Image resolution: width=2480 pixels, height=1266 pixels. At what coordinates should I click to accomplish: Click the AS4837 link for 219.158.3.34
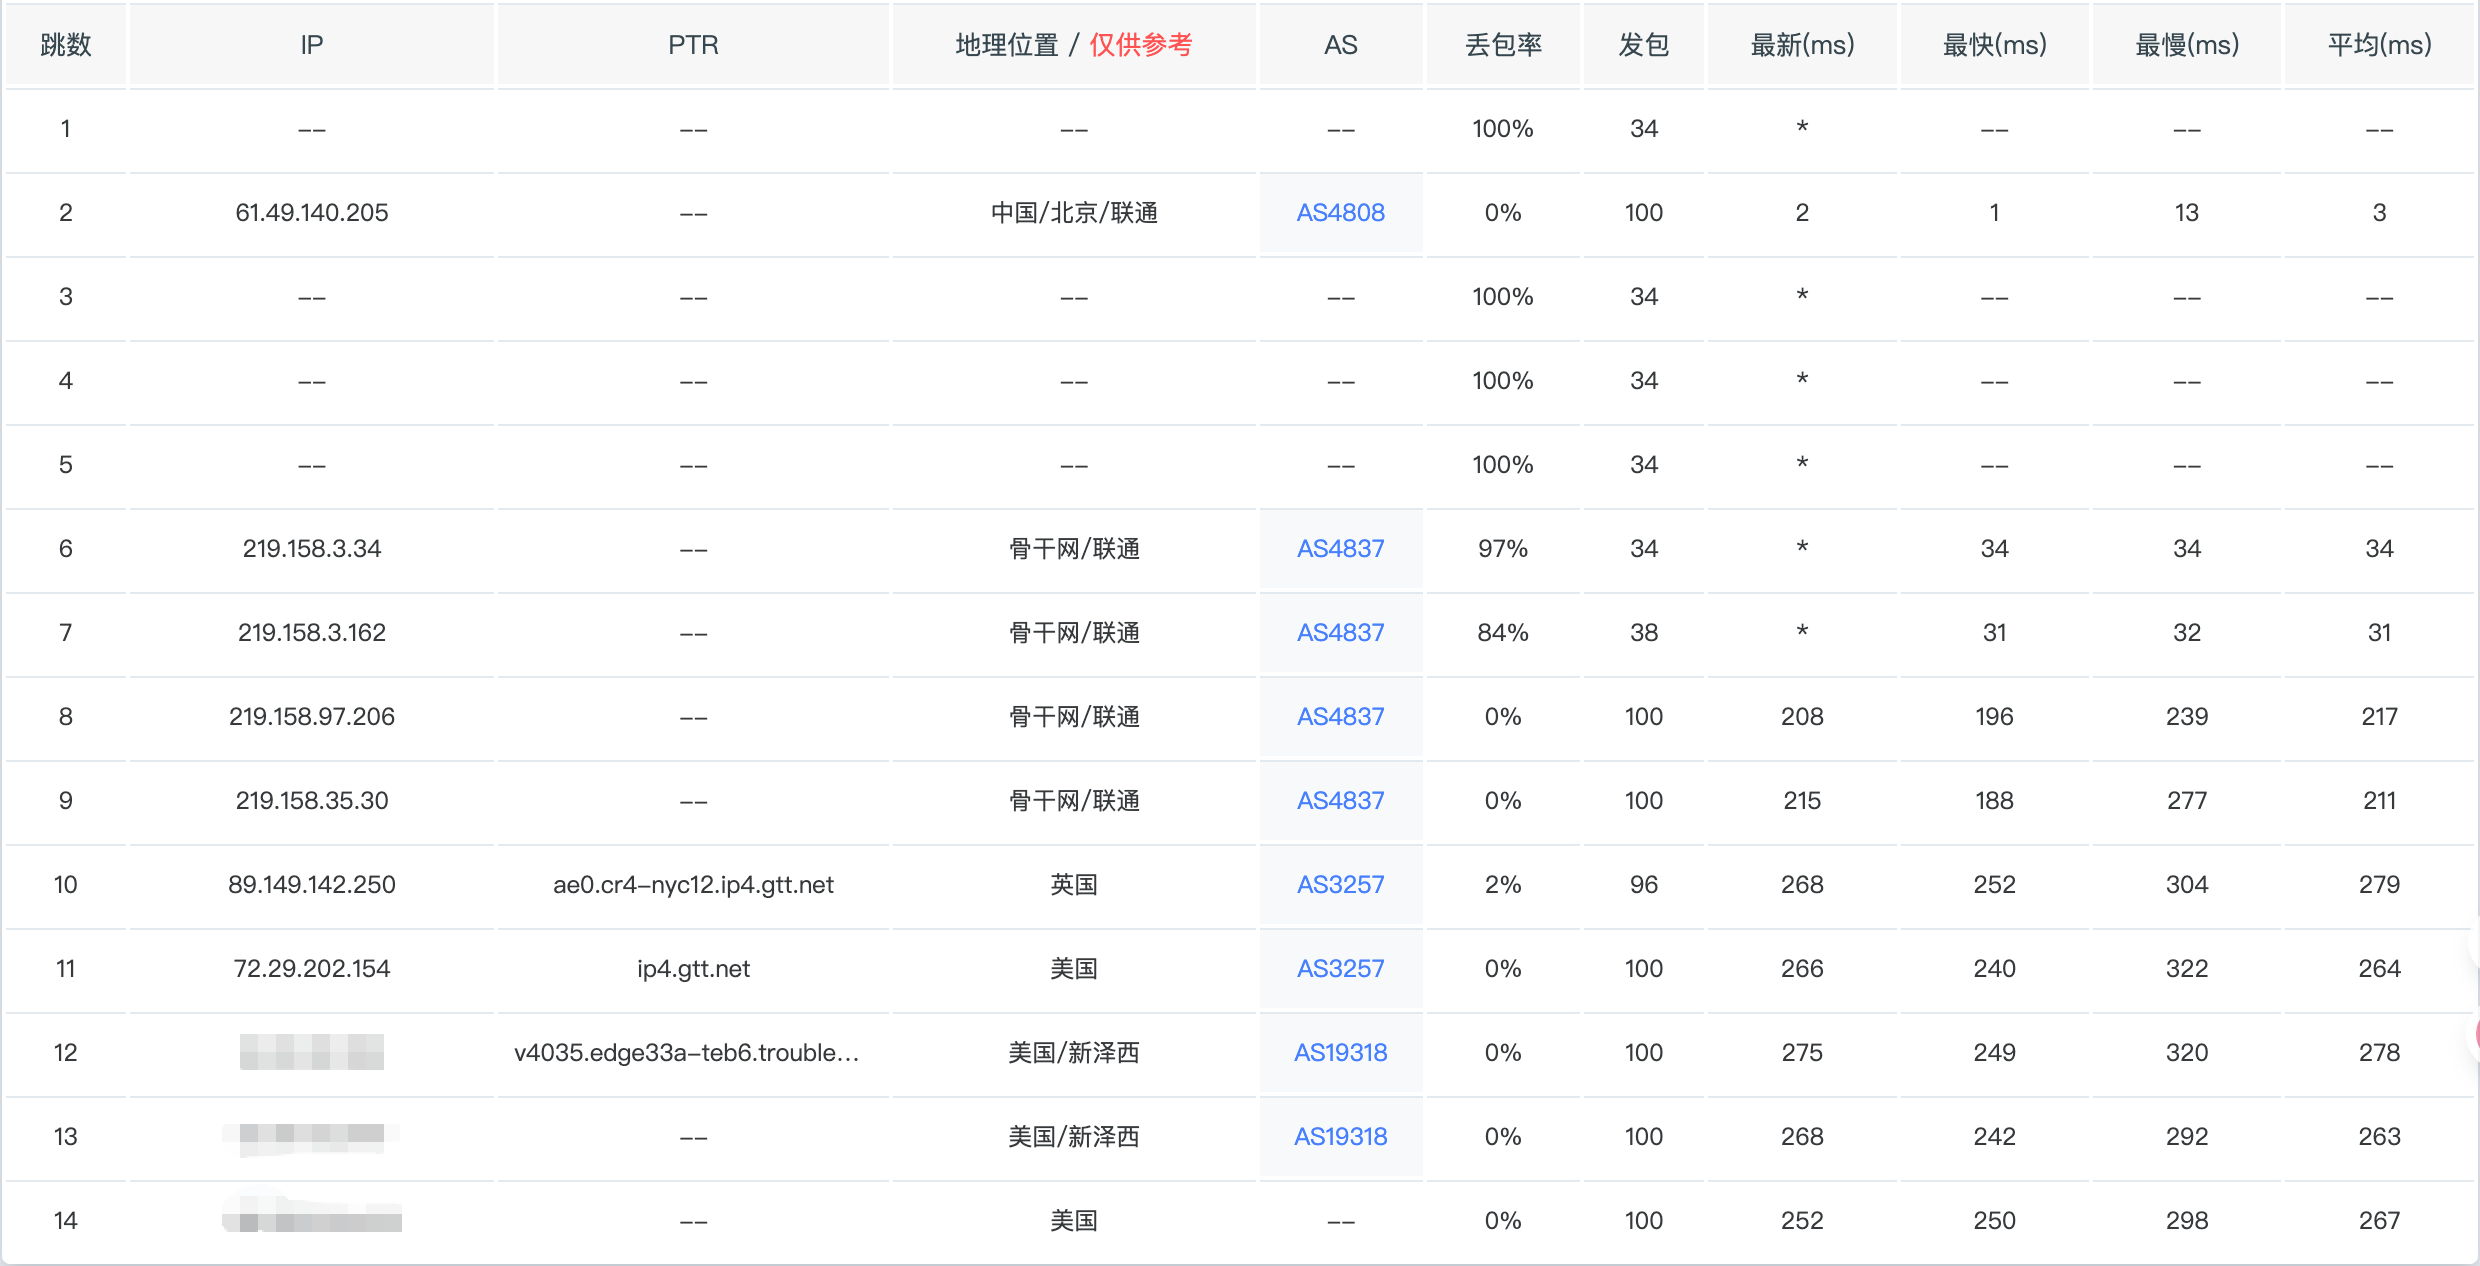1340,549
